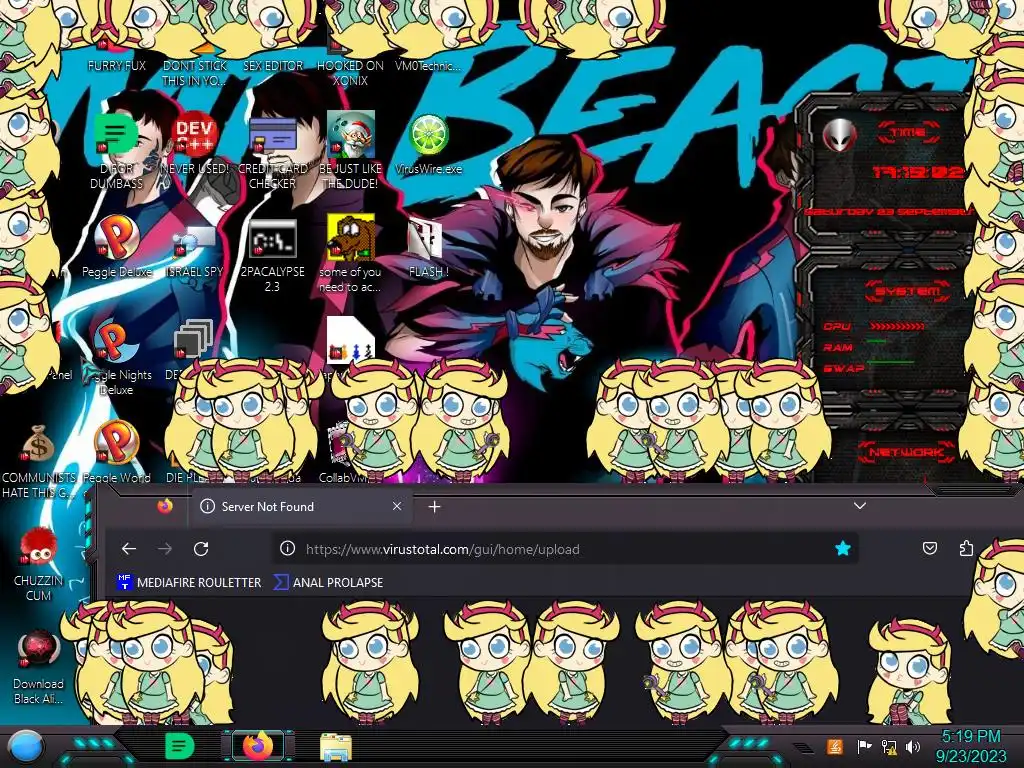Viewport: 1024px width, 768px height.
Task: Click the RAM usage bar in gadget
Action: click(x=878, y=342)
